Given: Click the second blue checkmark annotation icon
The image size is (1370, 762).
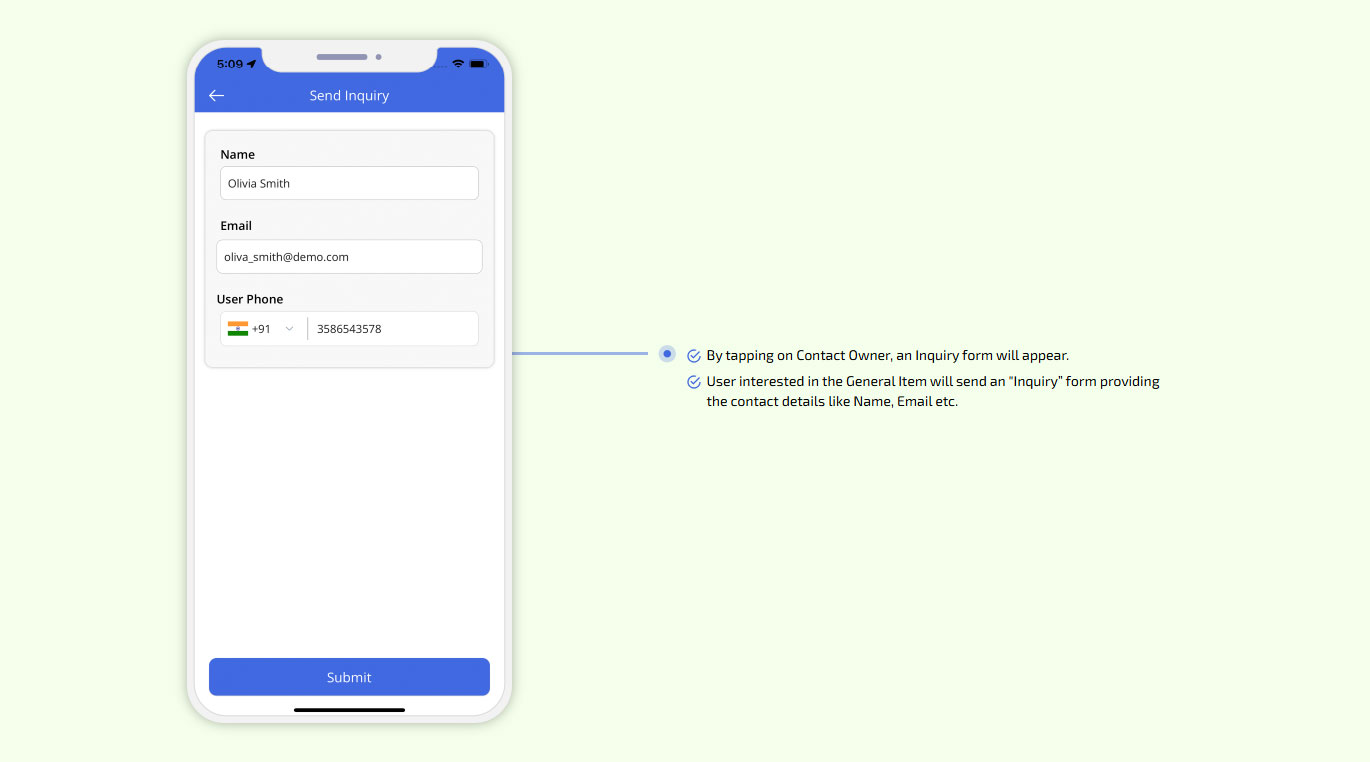Looking at the screenshot, I should tap(693, 381).
